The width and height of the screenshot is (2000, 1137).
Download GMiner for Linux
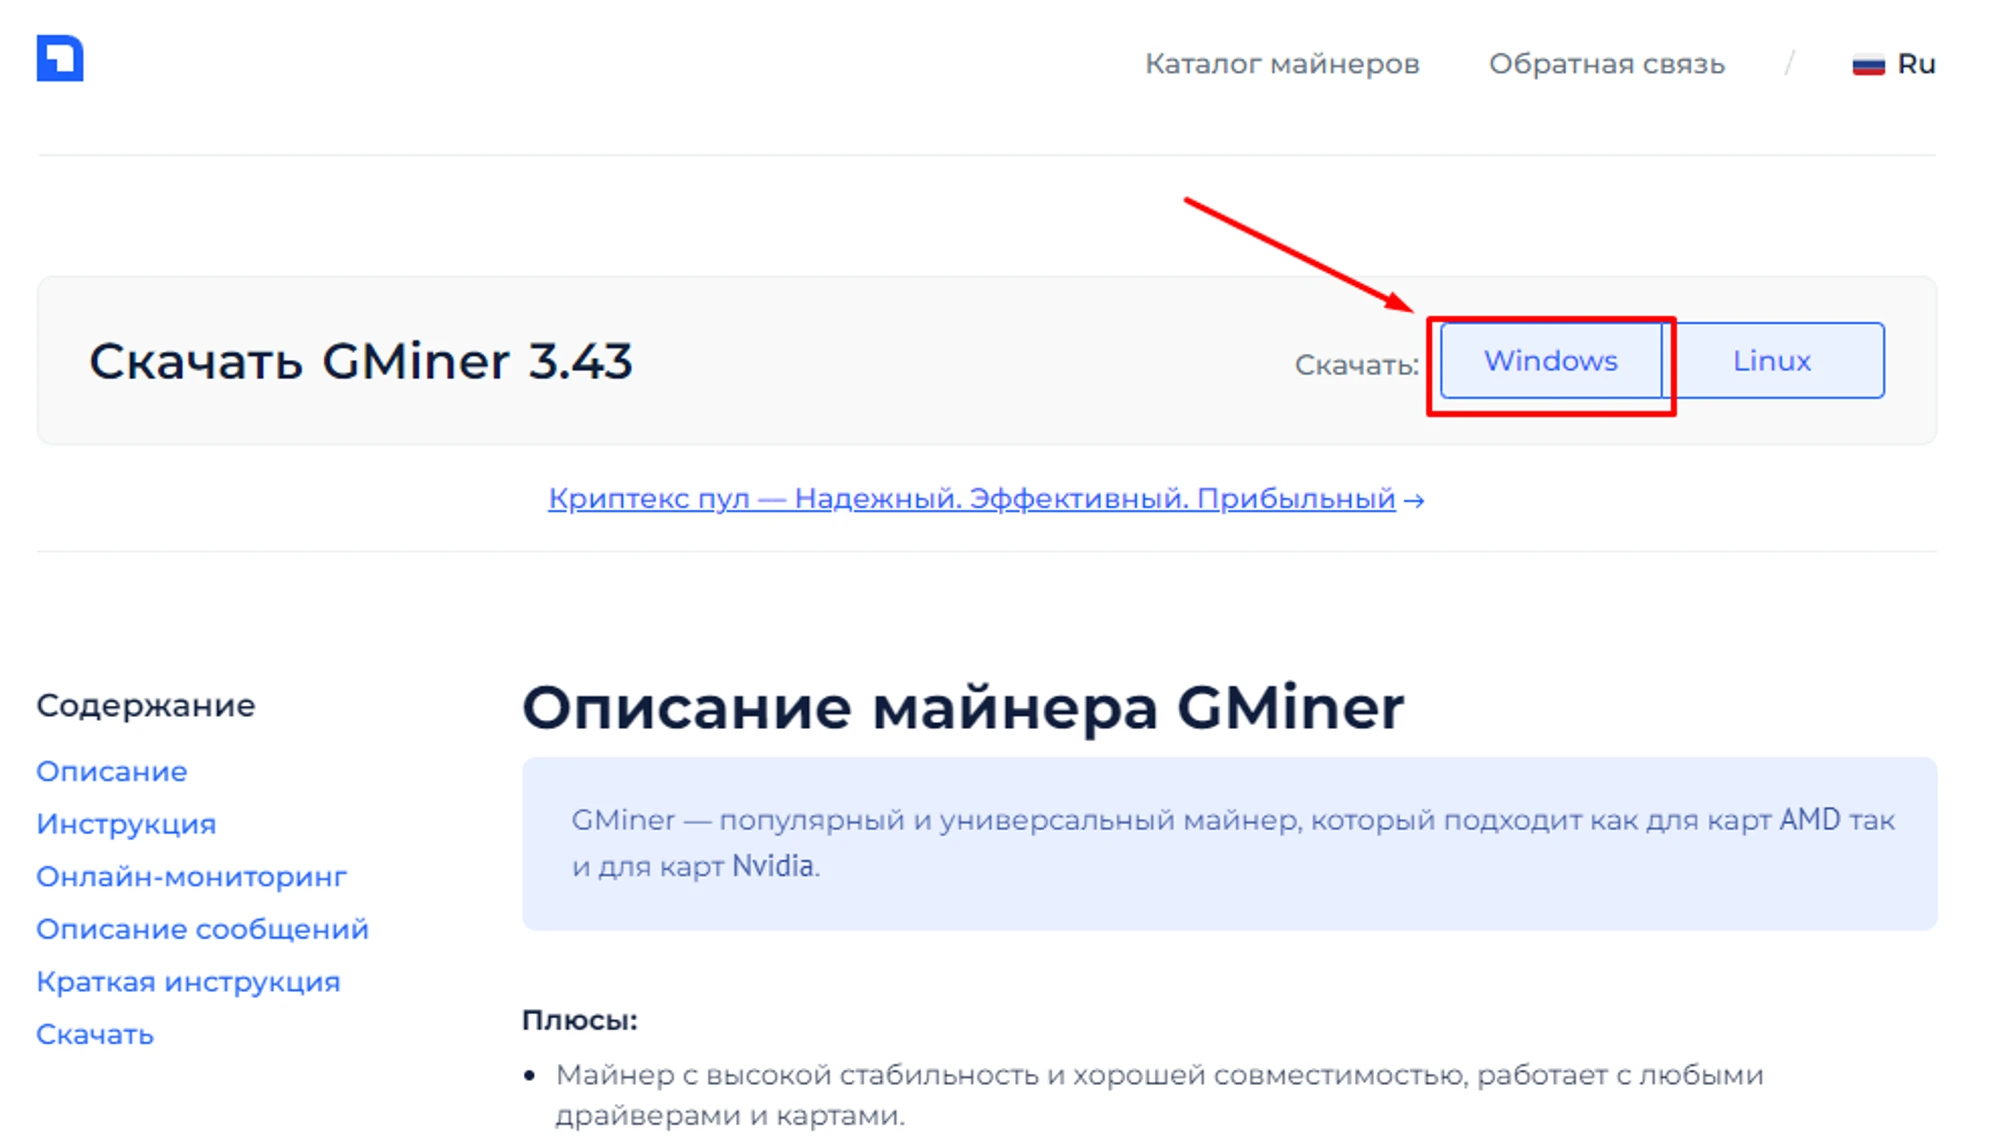coord(1771,361)
